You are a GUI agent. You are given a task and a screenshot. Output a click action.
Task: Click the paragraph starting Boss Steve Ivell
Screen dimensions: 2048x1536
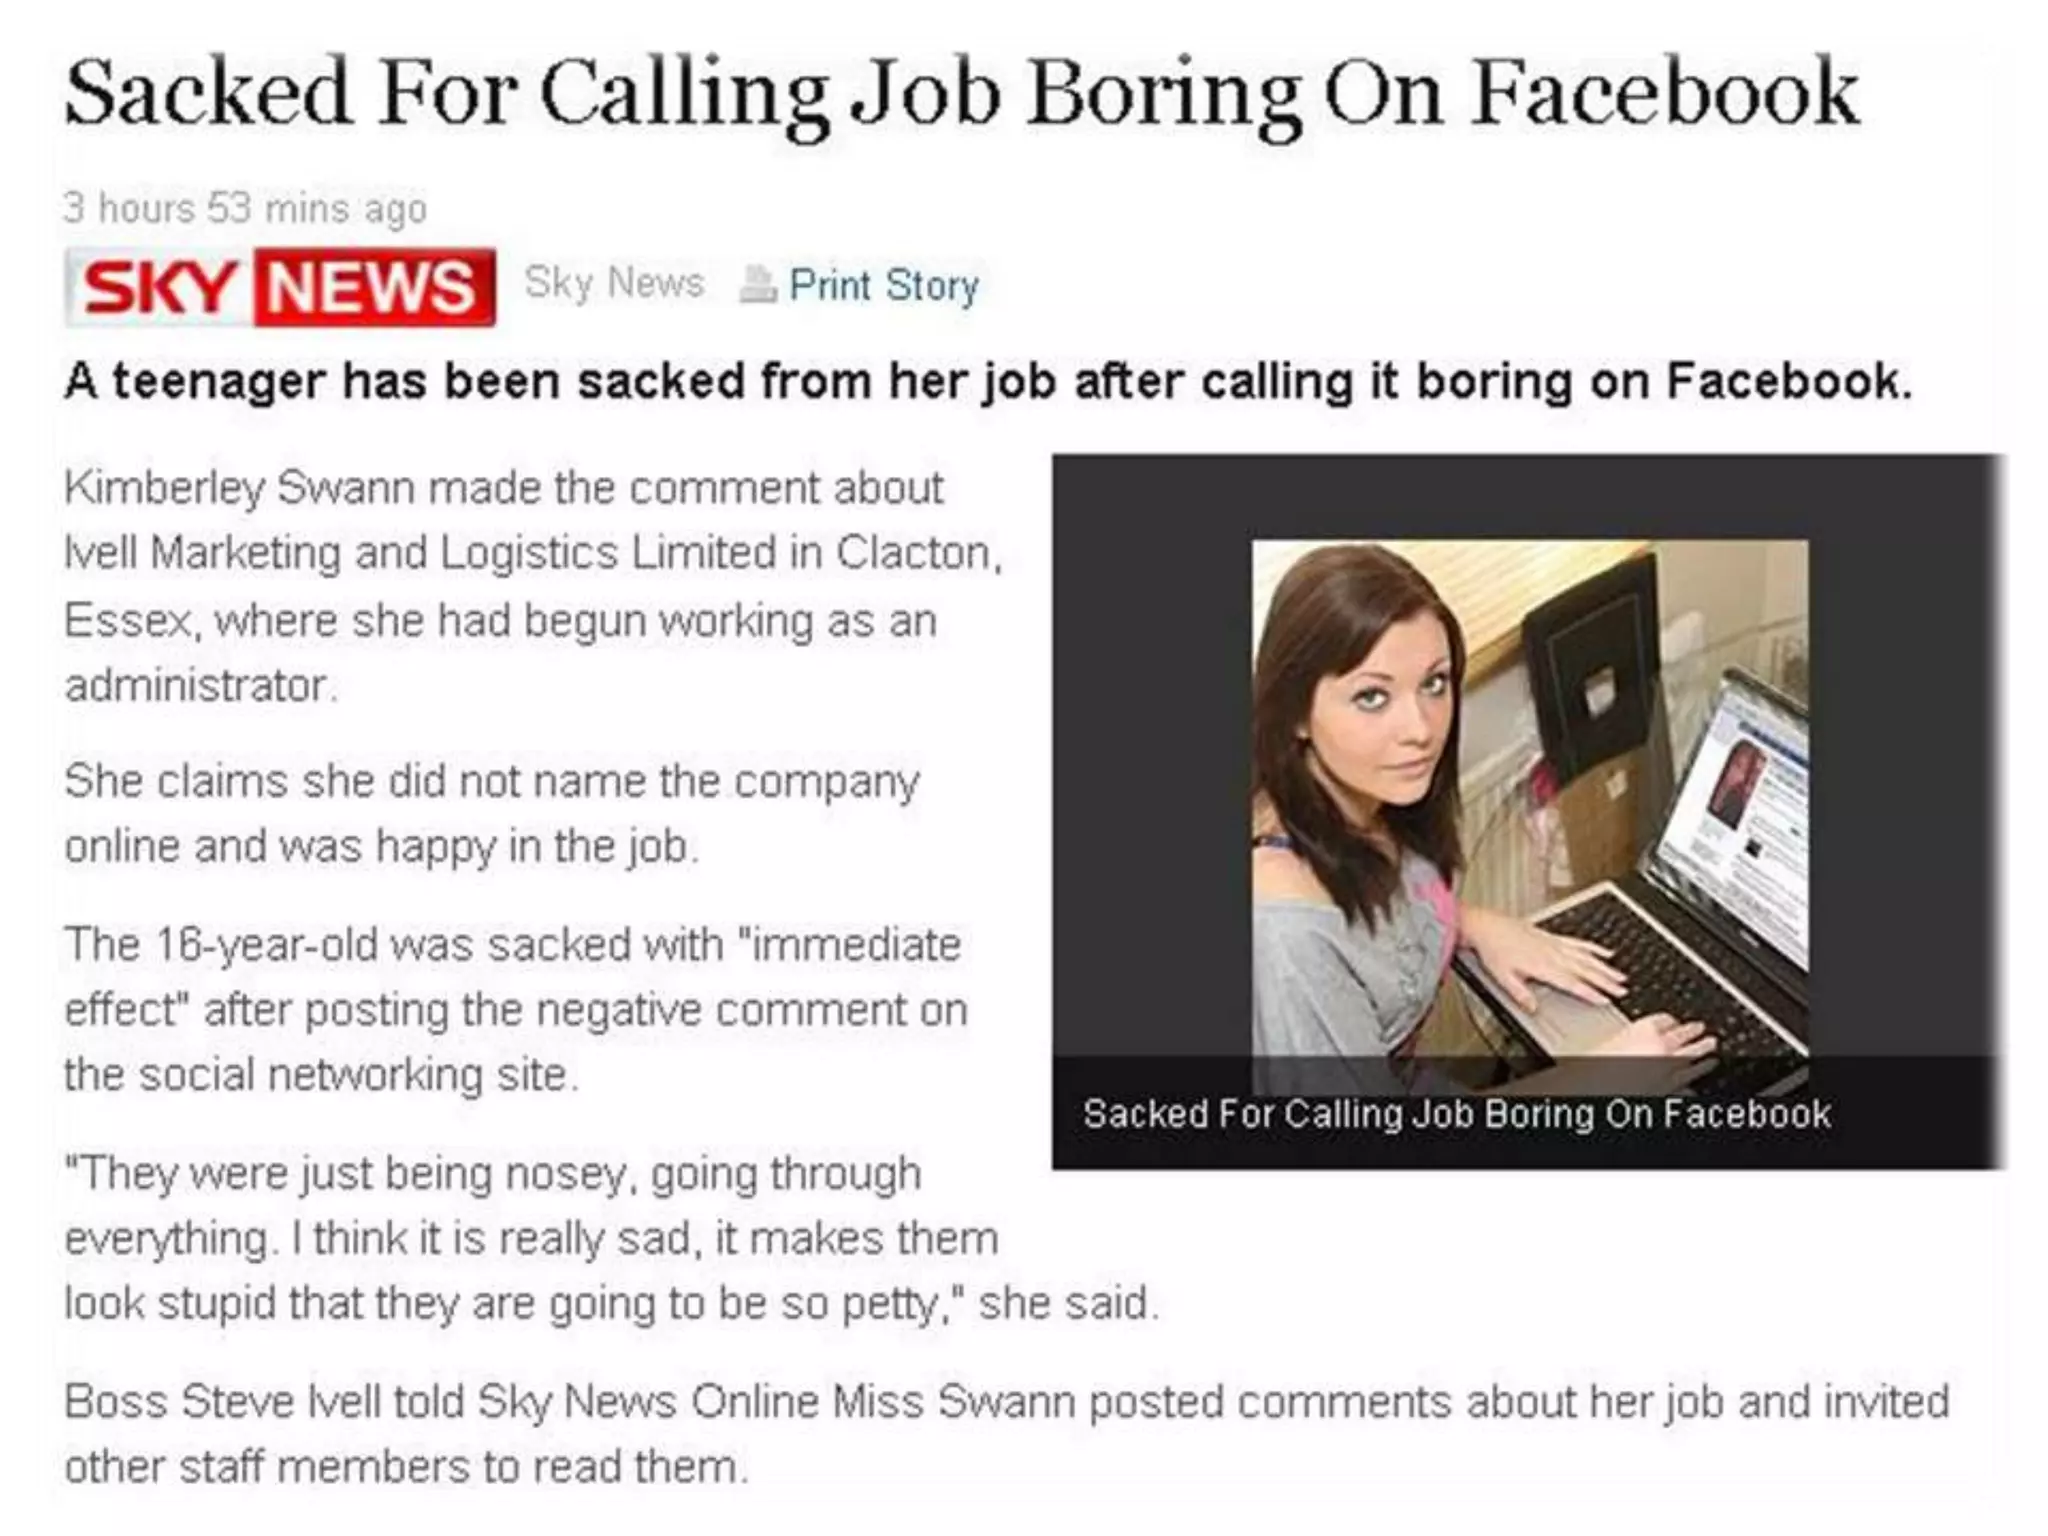1007,1433
